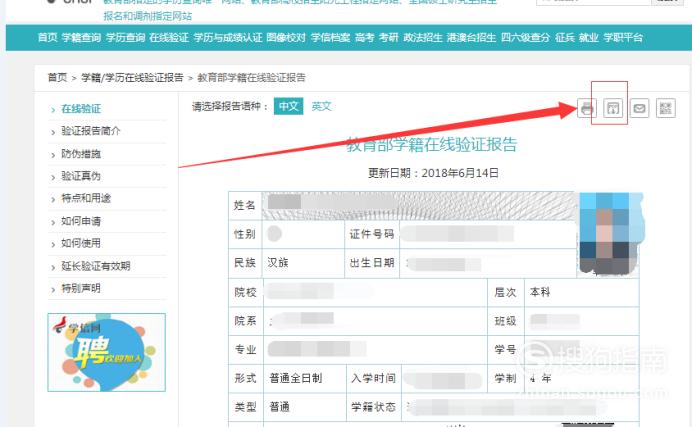Open 学信档案 menu item
Screen dimensions: 692x427
331,37
